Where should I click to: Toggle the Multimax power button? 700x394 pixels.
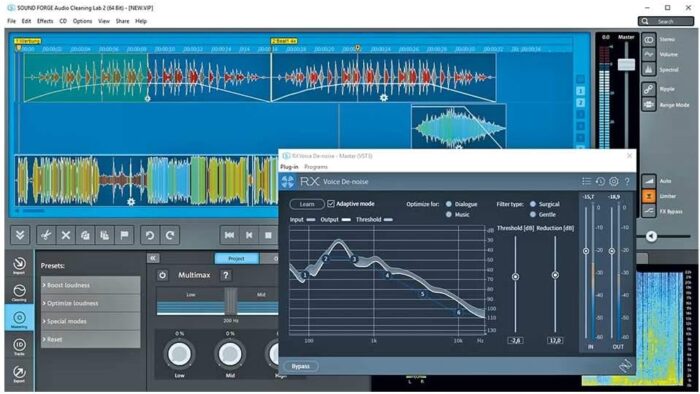pos(162,275)
